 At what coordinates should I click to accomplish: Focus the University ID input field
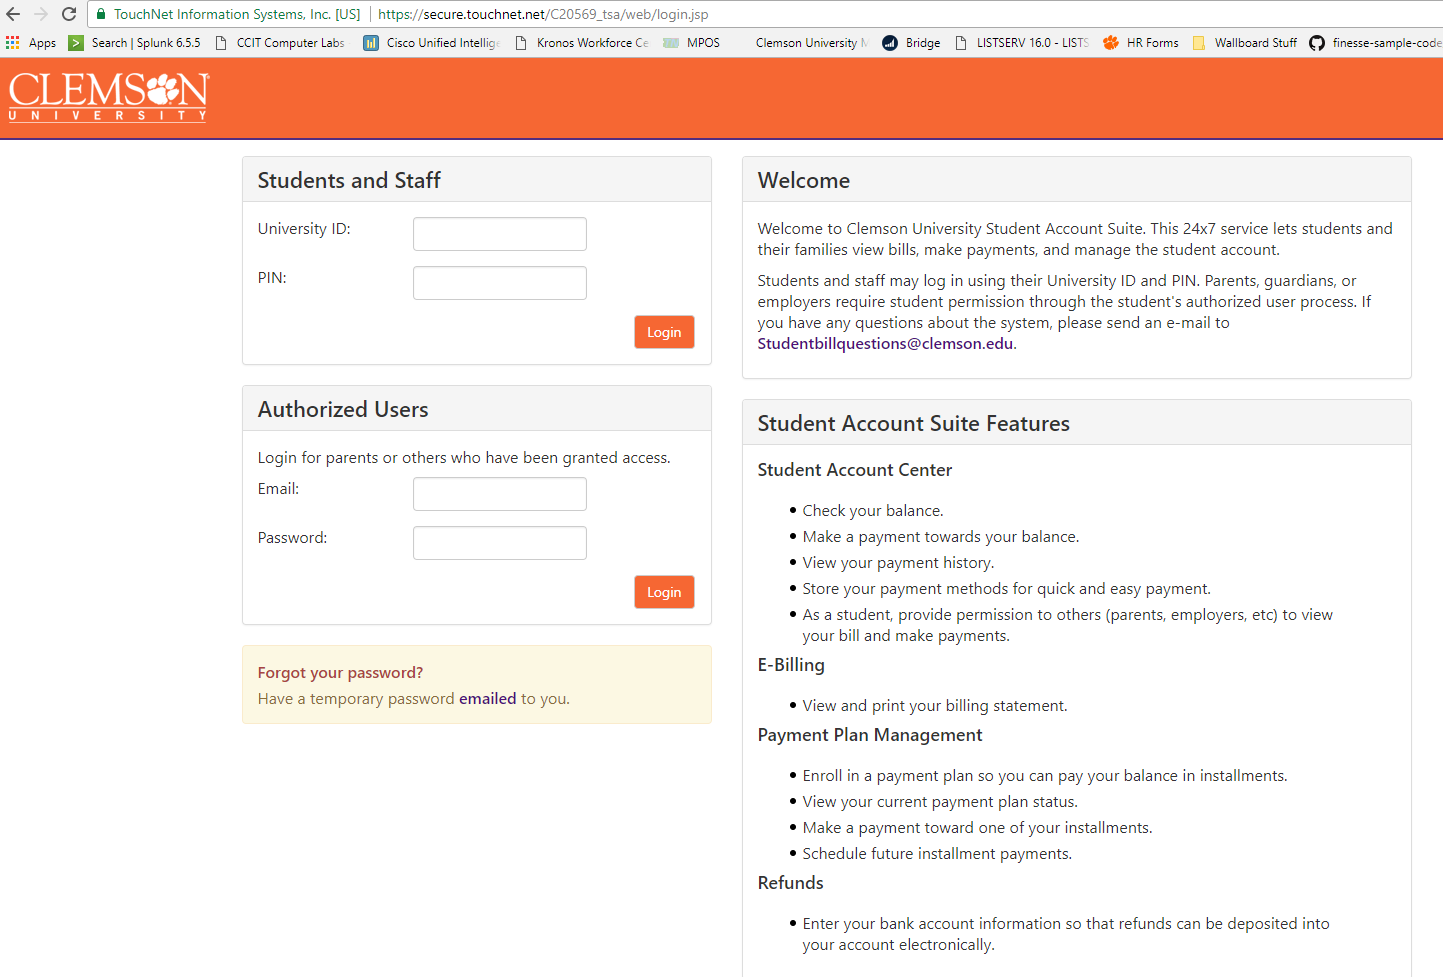500,234
